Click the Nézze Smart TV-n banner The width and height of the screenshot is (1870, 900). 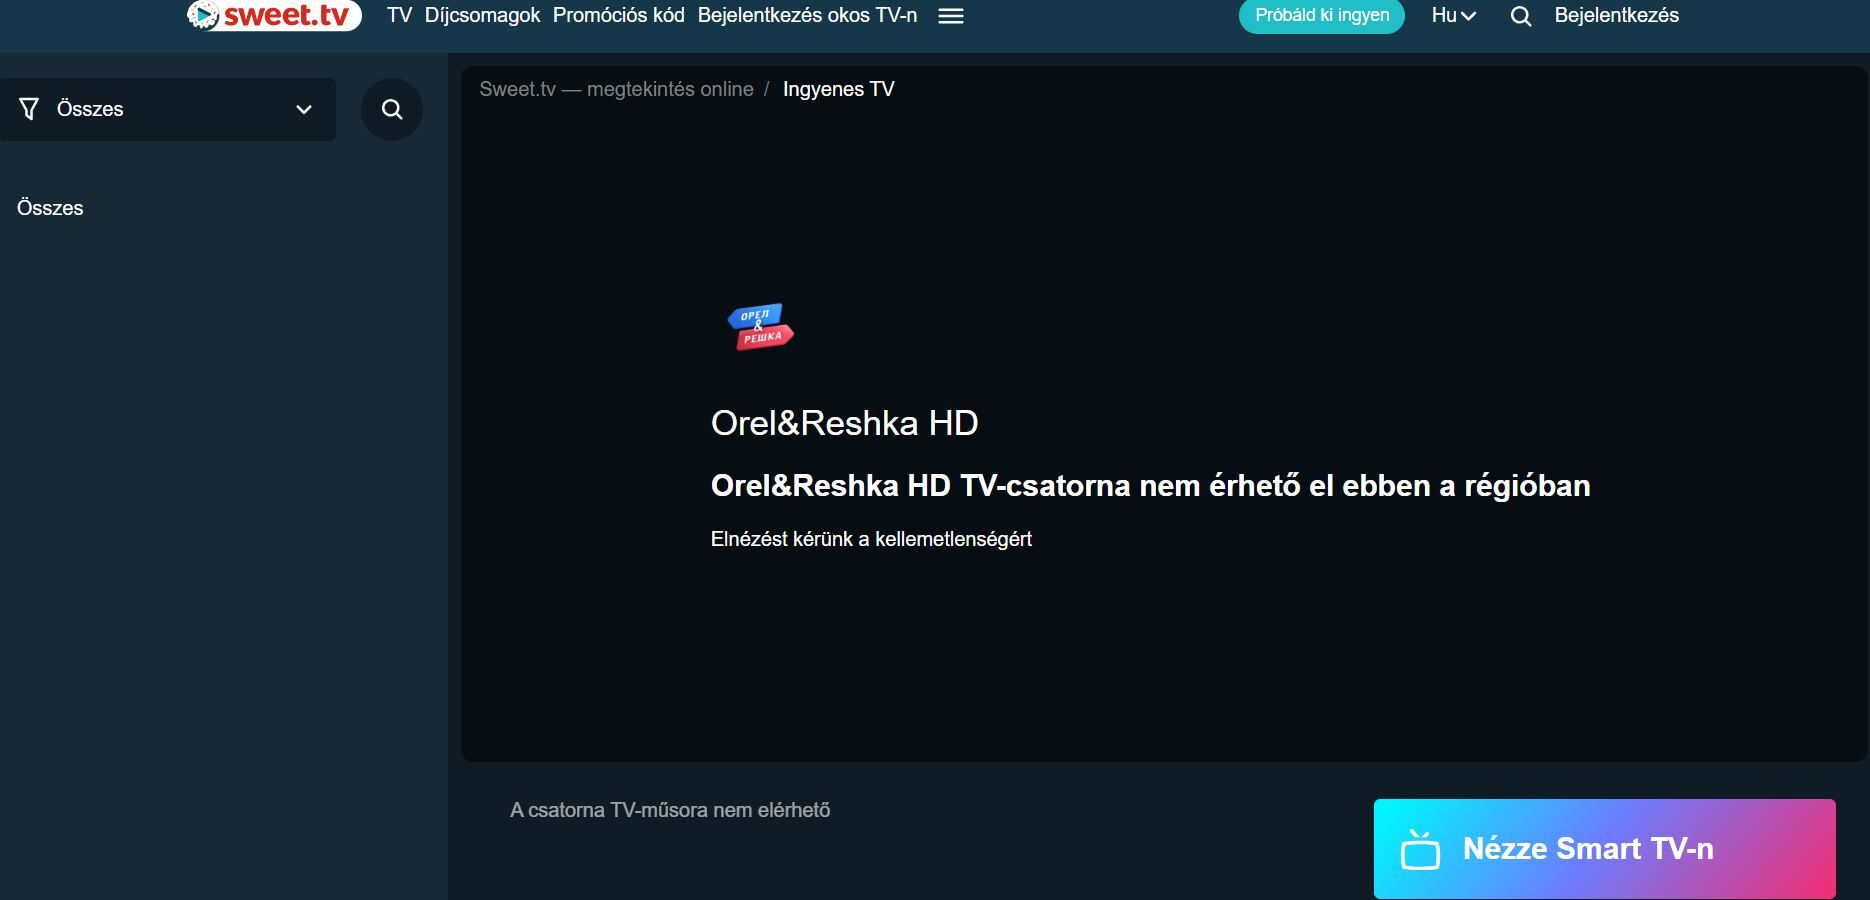[1604, 849]
